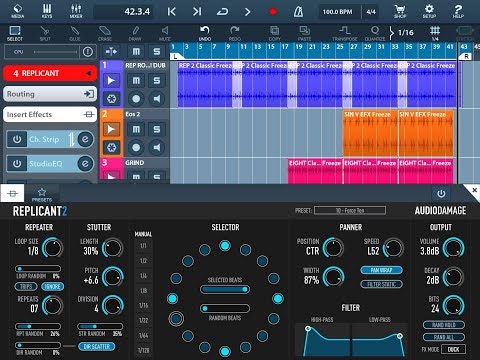Switch to the insert effect editor tab

click(12, 193)
